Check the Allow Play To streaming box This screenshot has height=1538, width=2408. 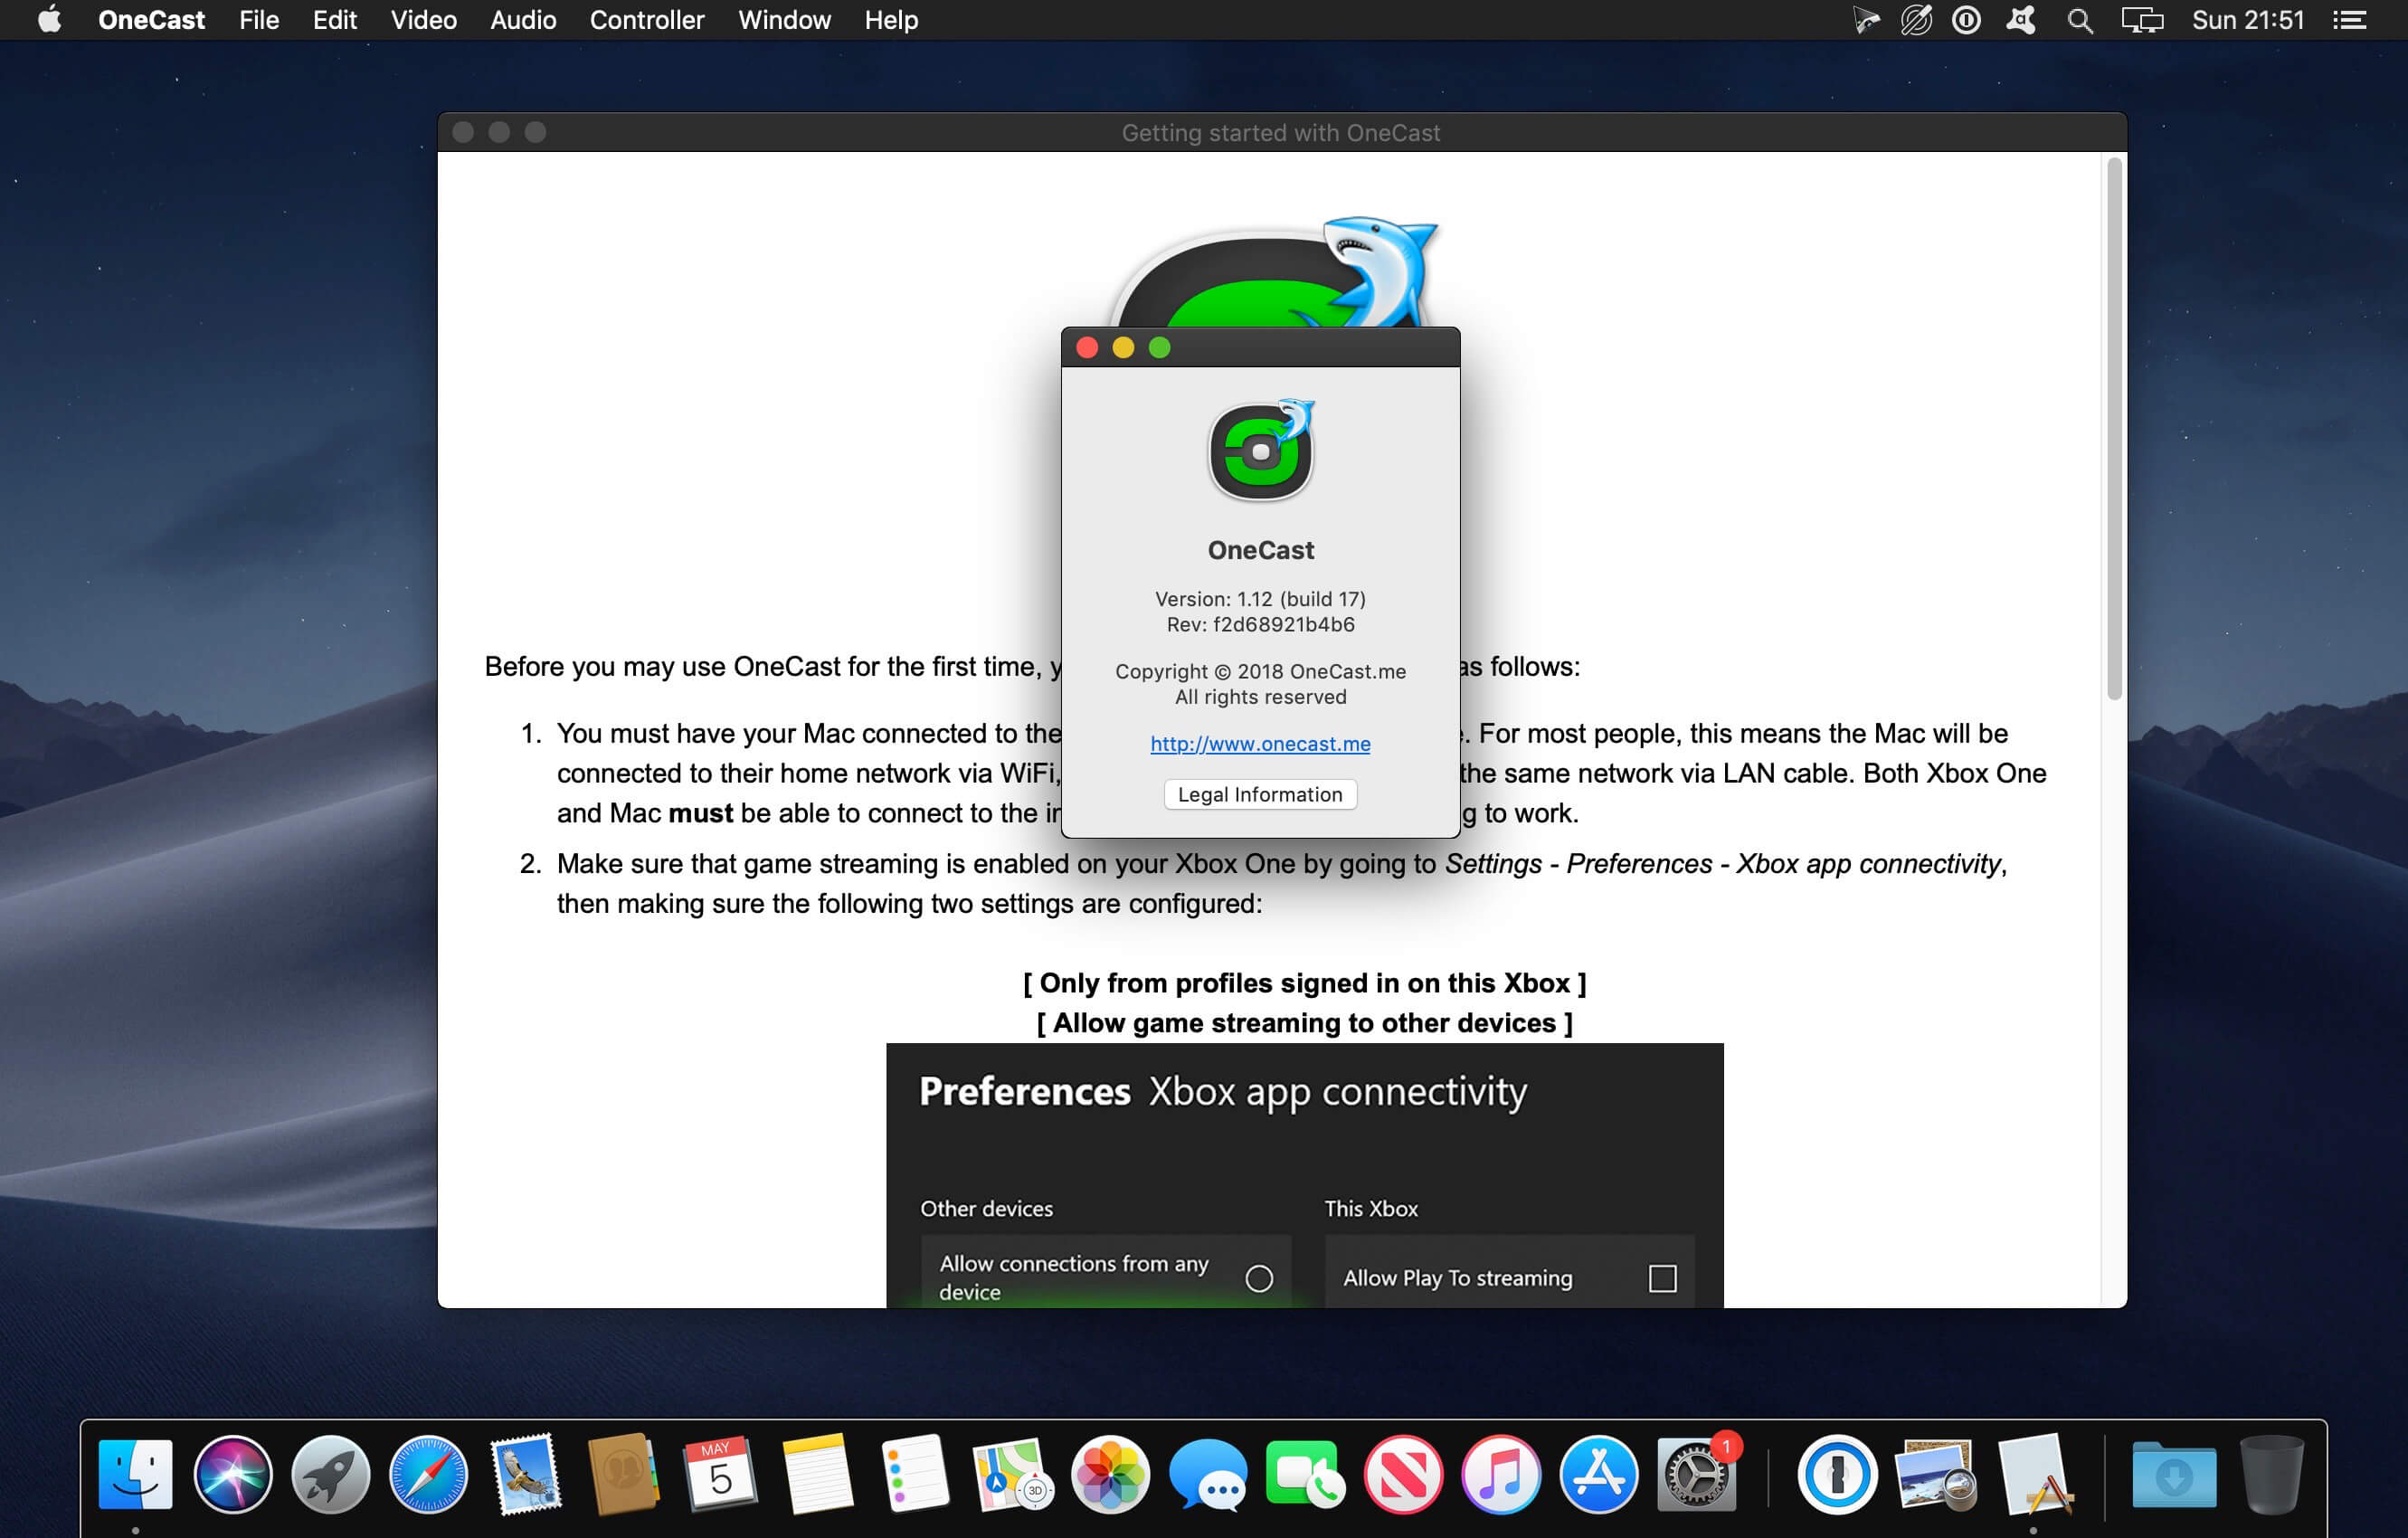[1662, 1278]
